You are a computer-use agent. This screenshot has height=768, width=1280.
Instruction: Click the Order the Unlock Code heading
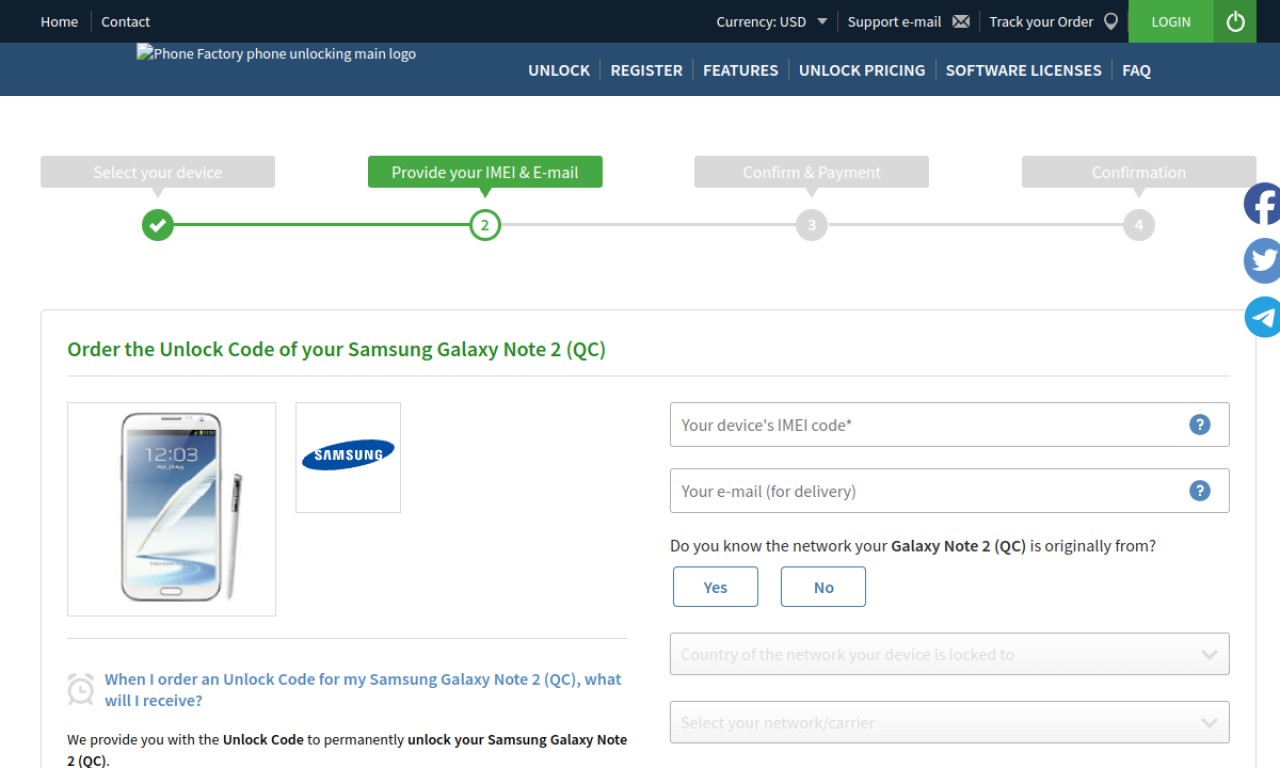click(336, 350)
